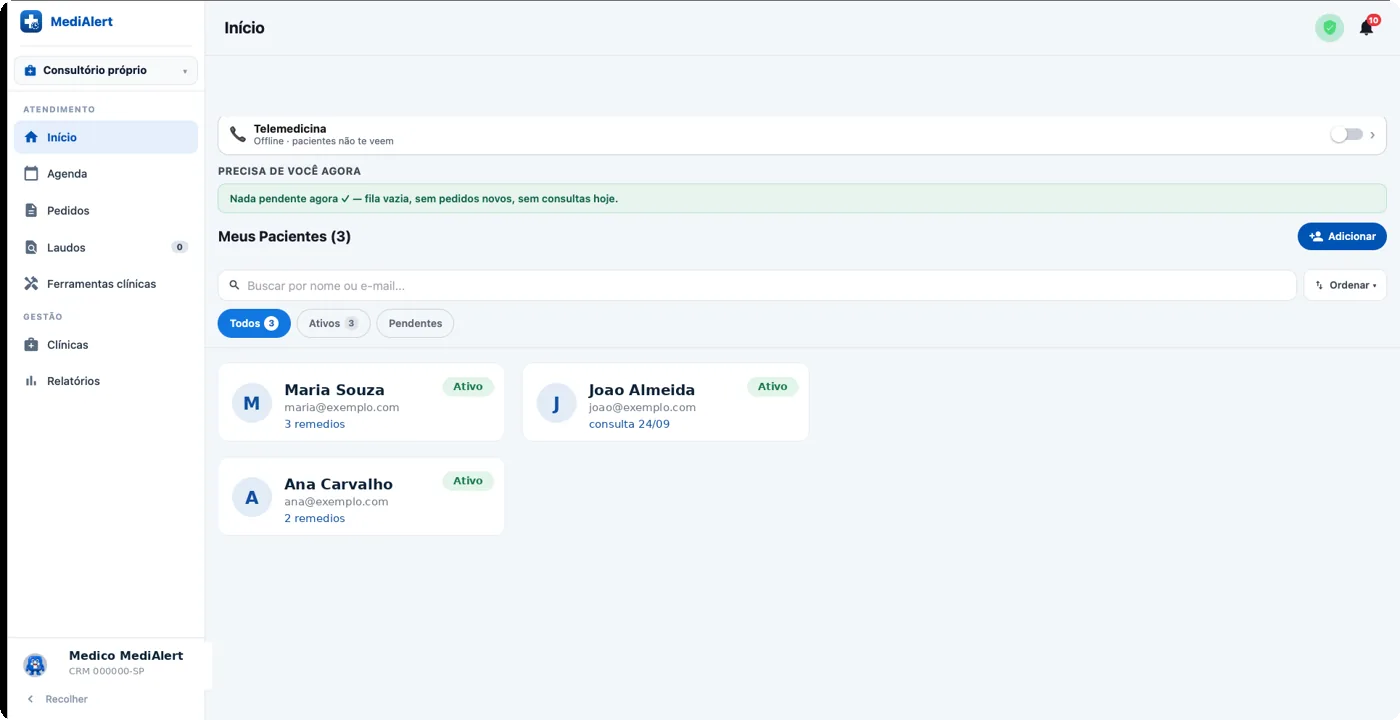1400x720 pixels.
Task: Focus the patient search field
Action: click(x=757, y=285)
